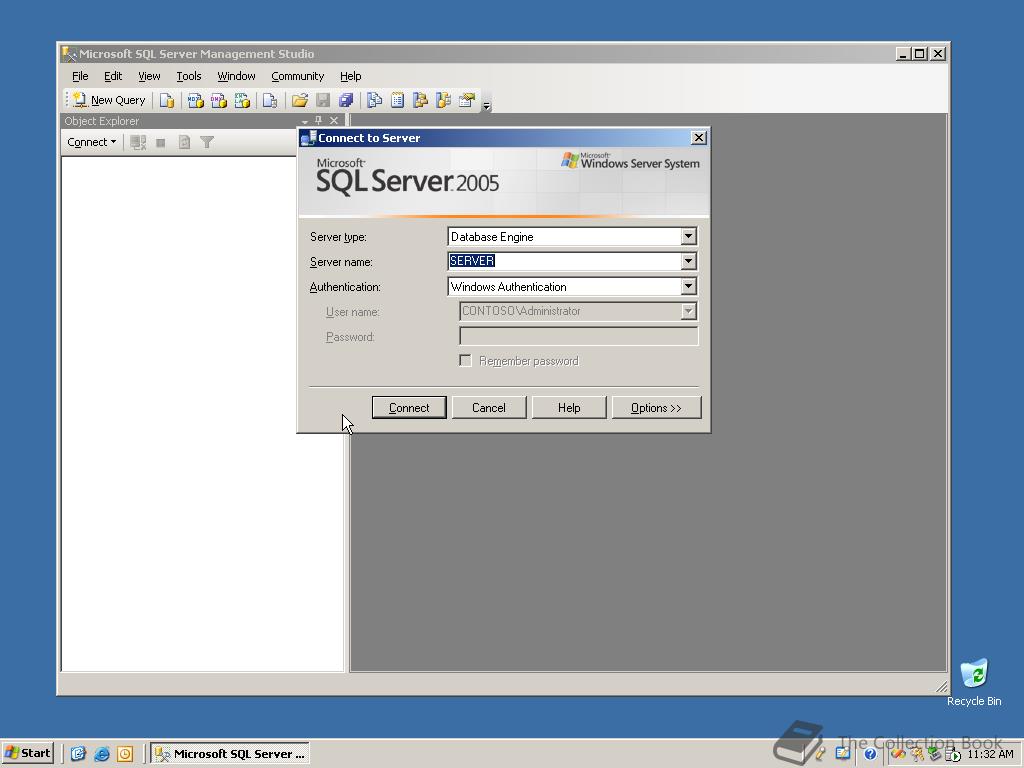Click the Stop icon in Object Explorer
The width and height of the screenshot is (1024, 768).
pyautogui.click(x=161, y=142)
